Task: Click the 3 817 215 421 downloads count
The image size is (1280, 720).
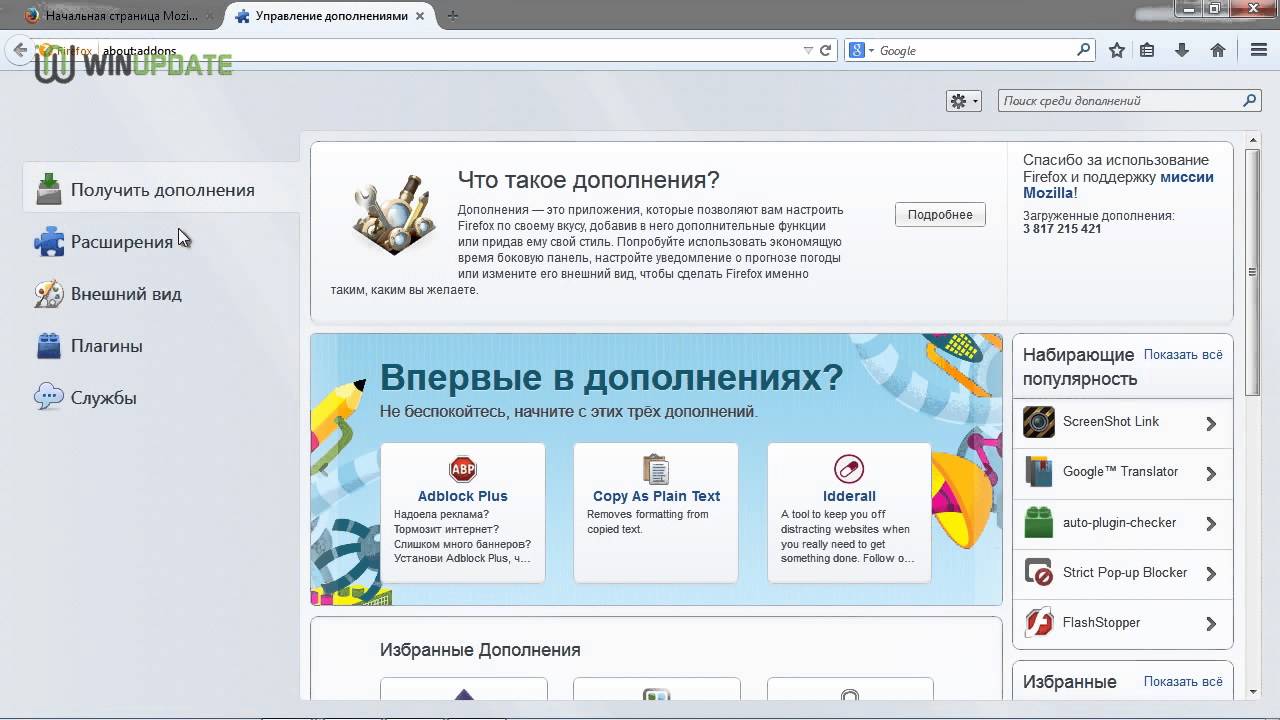Action: [x=1062, y=229]
